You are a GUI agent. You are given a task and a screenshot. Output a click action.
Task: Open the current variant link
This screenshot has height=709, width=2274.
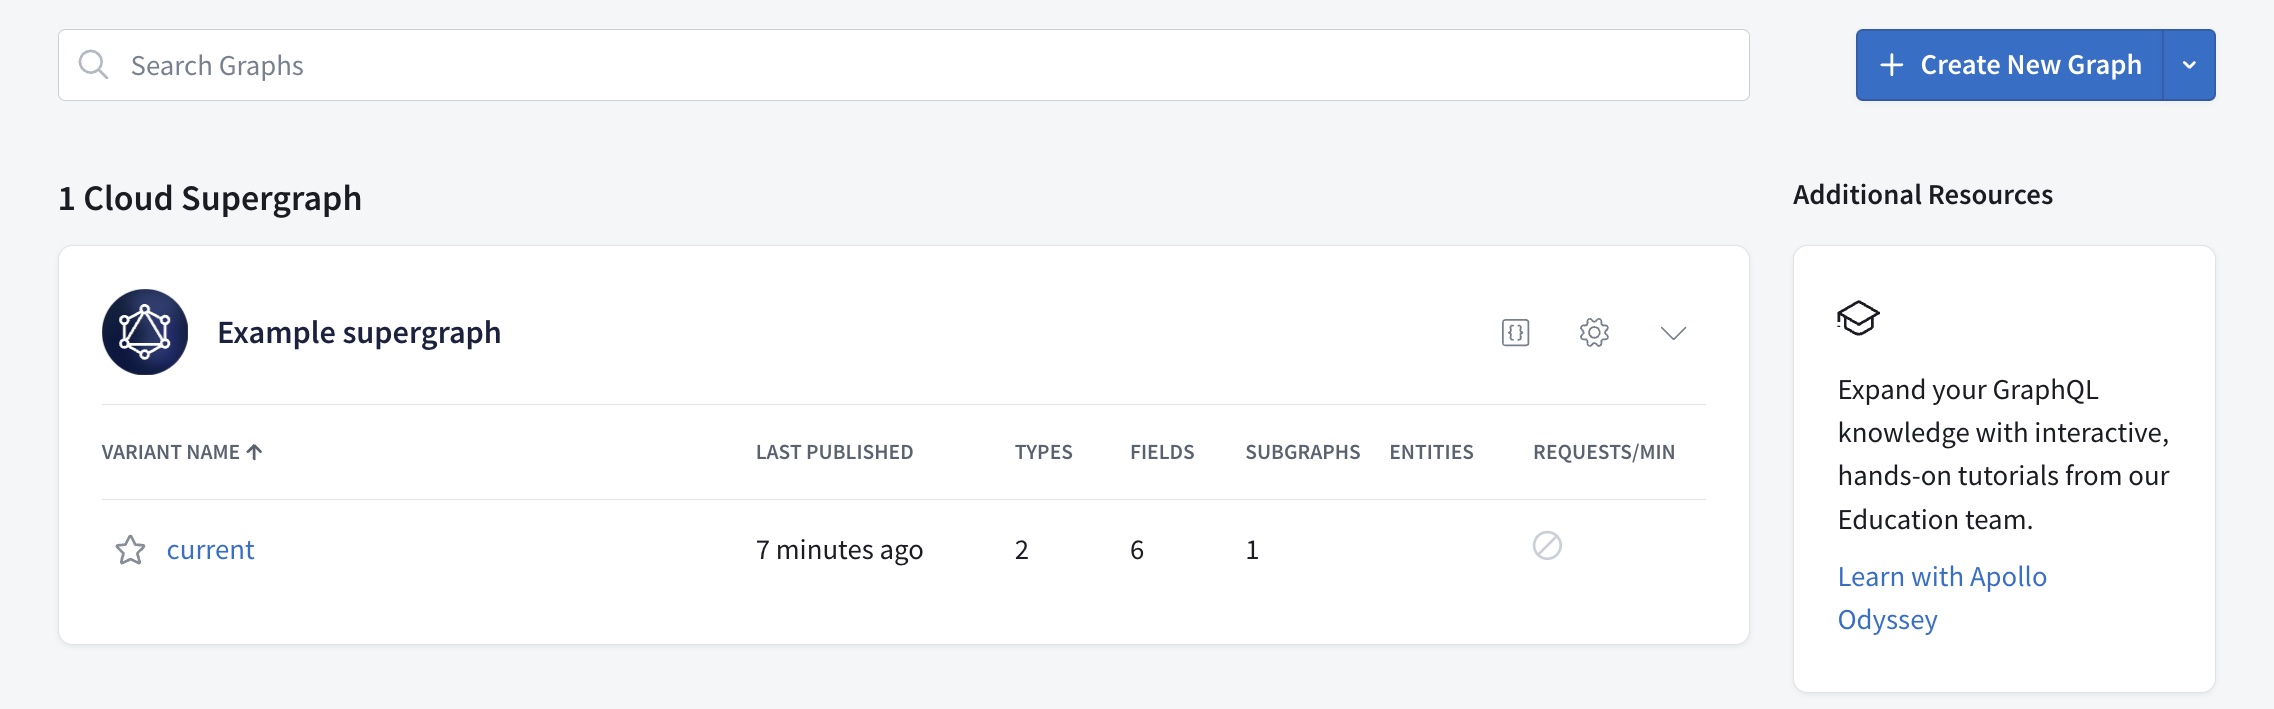210,550
